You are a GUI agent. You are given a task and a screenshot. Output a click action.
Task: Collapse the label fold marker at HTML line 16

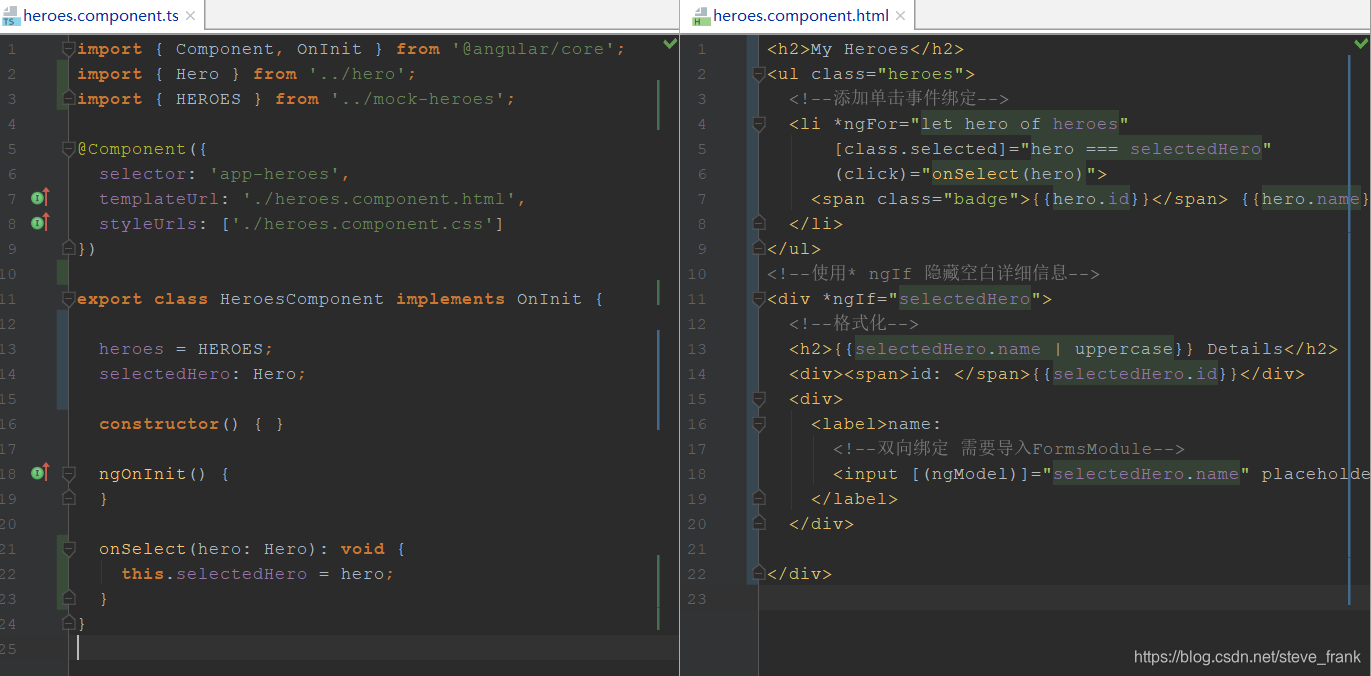[x=759, y=423]
